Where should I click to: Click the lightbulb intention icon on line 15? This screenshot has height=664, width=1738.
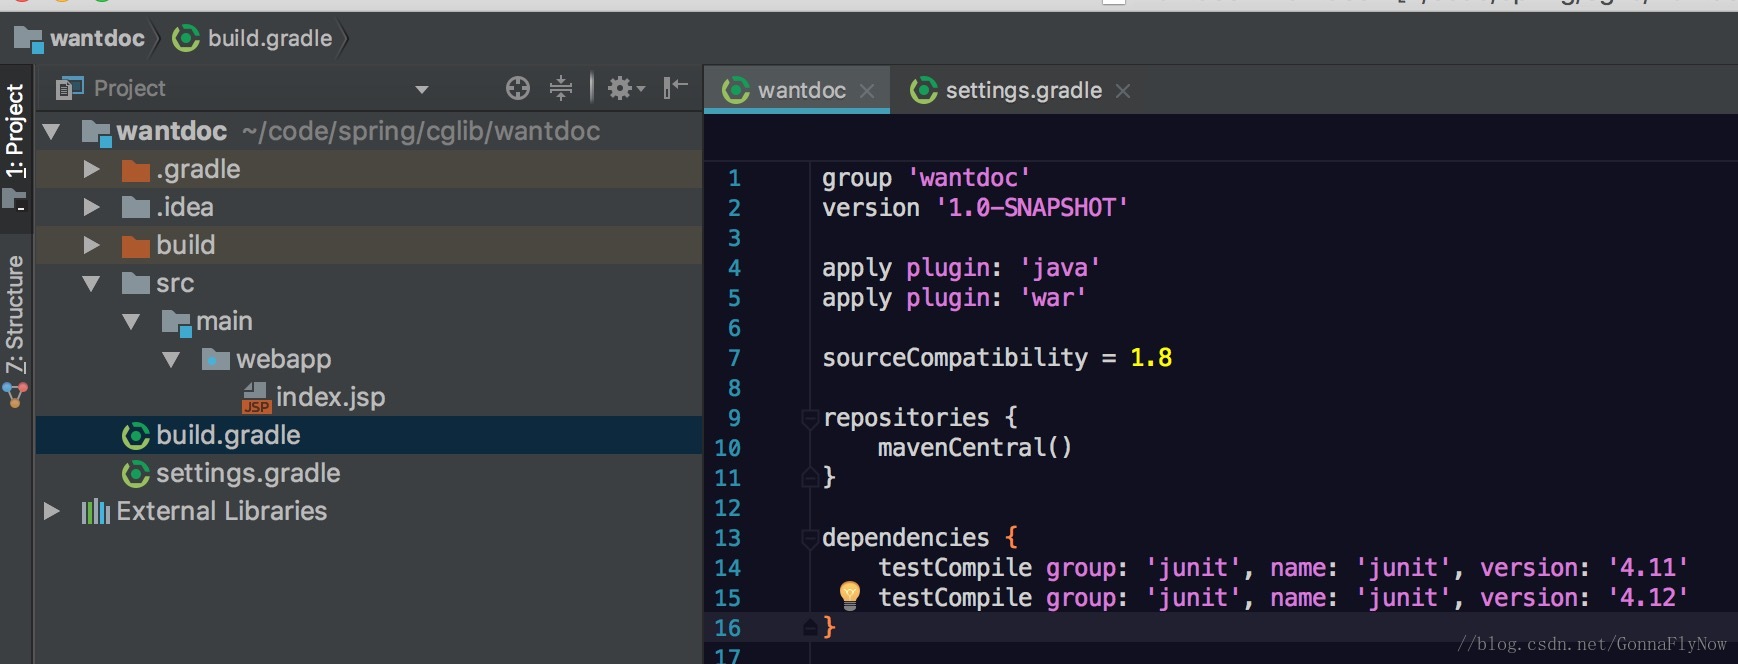point(849,596)
